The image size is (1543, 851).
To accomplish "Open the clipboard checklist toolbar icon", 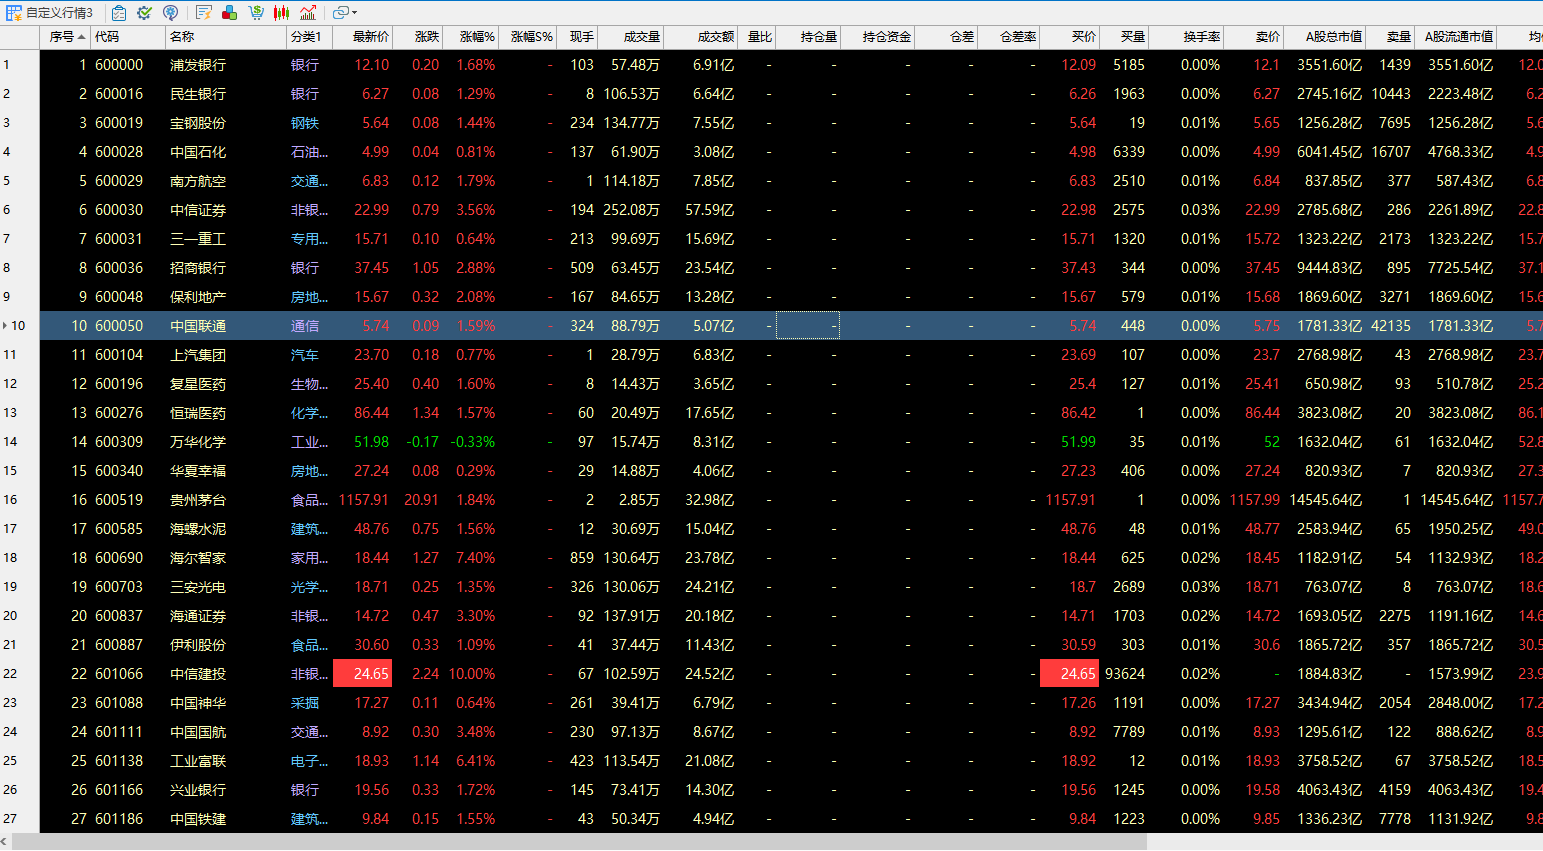I will (x=119, y=13).
